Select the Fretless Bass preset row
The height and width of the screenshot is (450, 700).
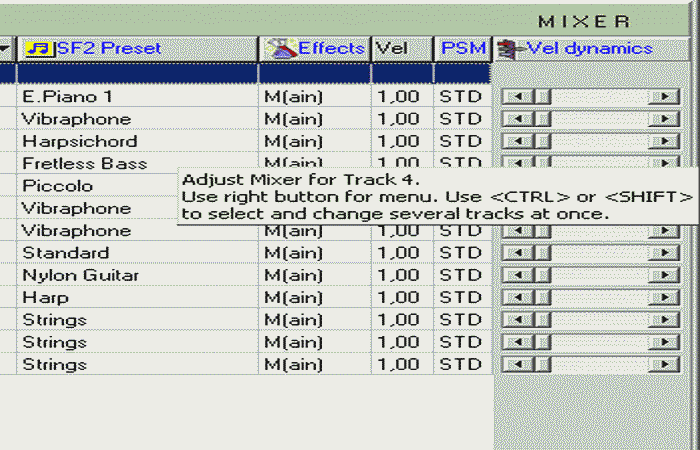[85, 164]
